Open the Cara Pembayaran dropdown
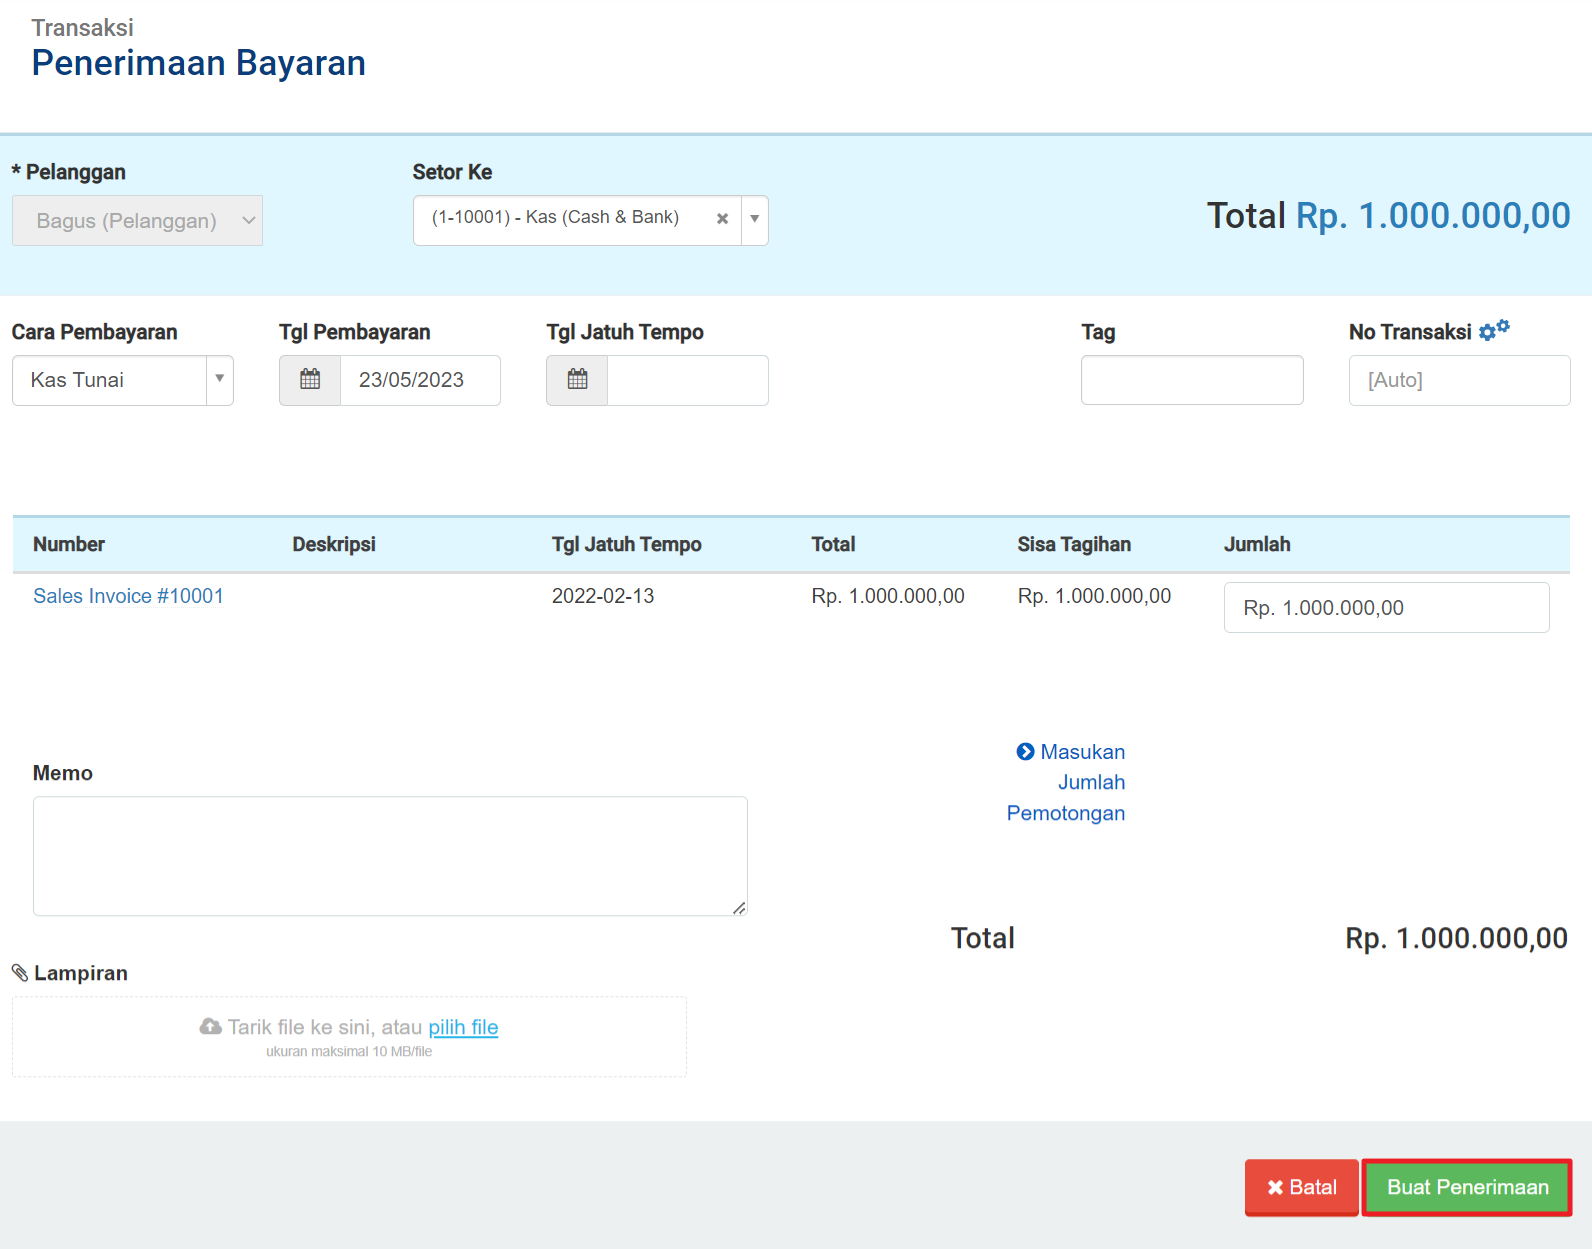Image resolution: width=1592 pixels, height=1249 pixels. [x=122, y=380]
